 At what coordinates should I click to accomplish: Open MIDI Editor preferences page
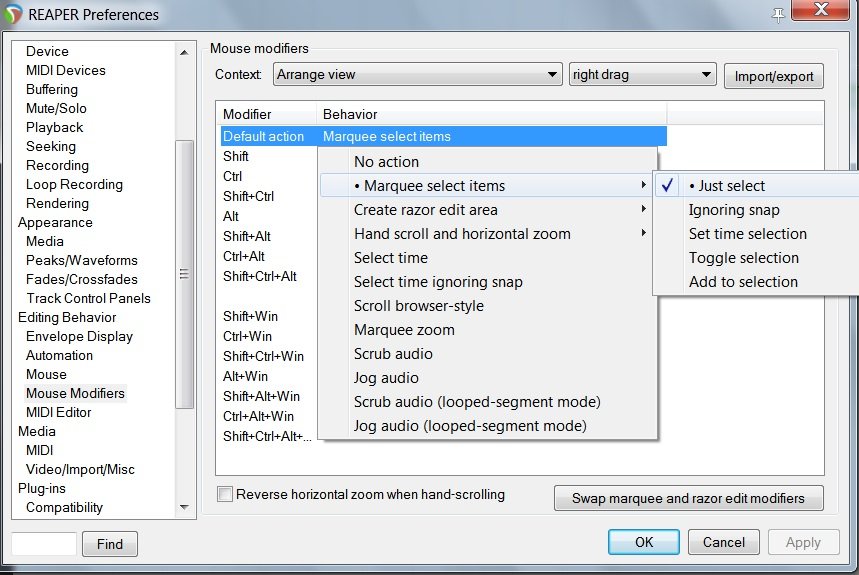[59, 412]
